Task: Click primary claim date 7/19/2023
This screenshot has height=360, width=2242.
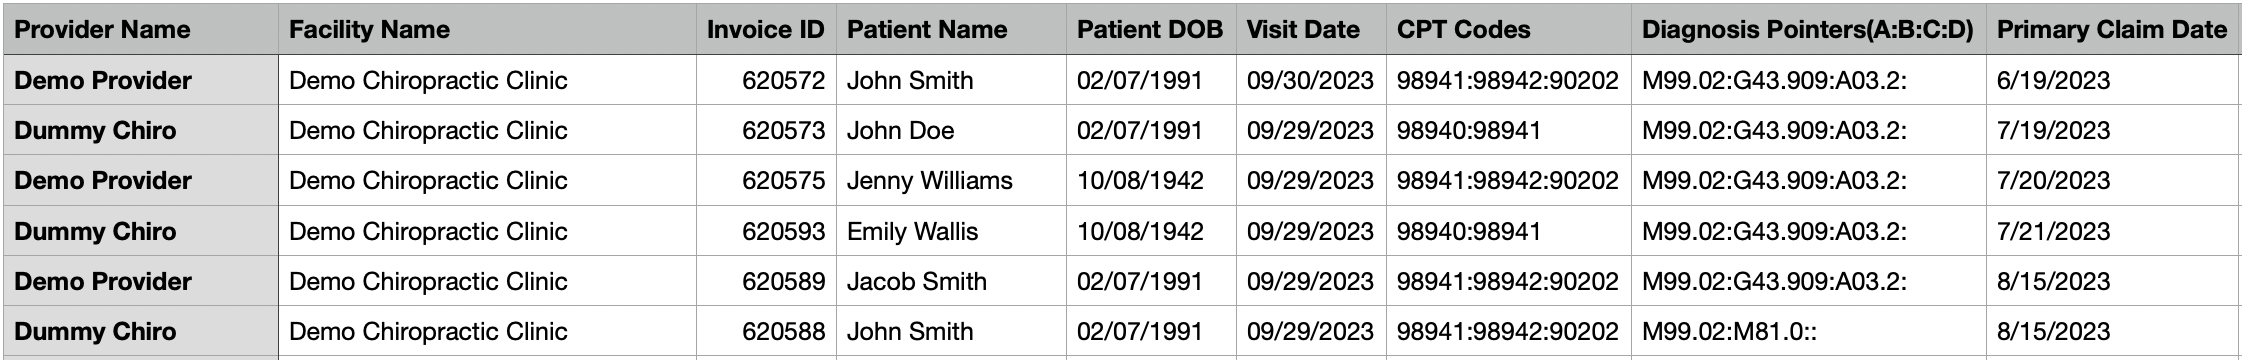Action: pyautogui.click(x=2113, y=130)
